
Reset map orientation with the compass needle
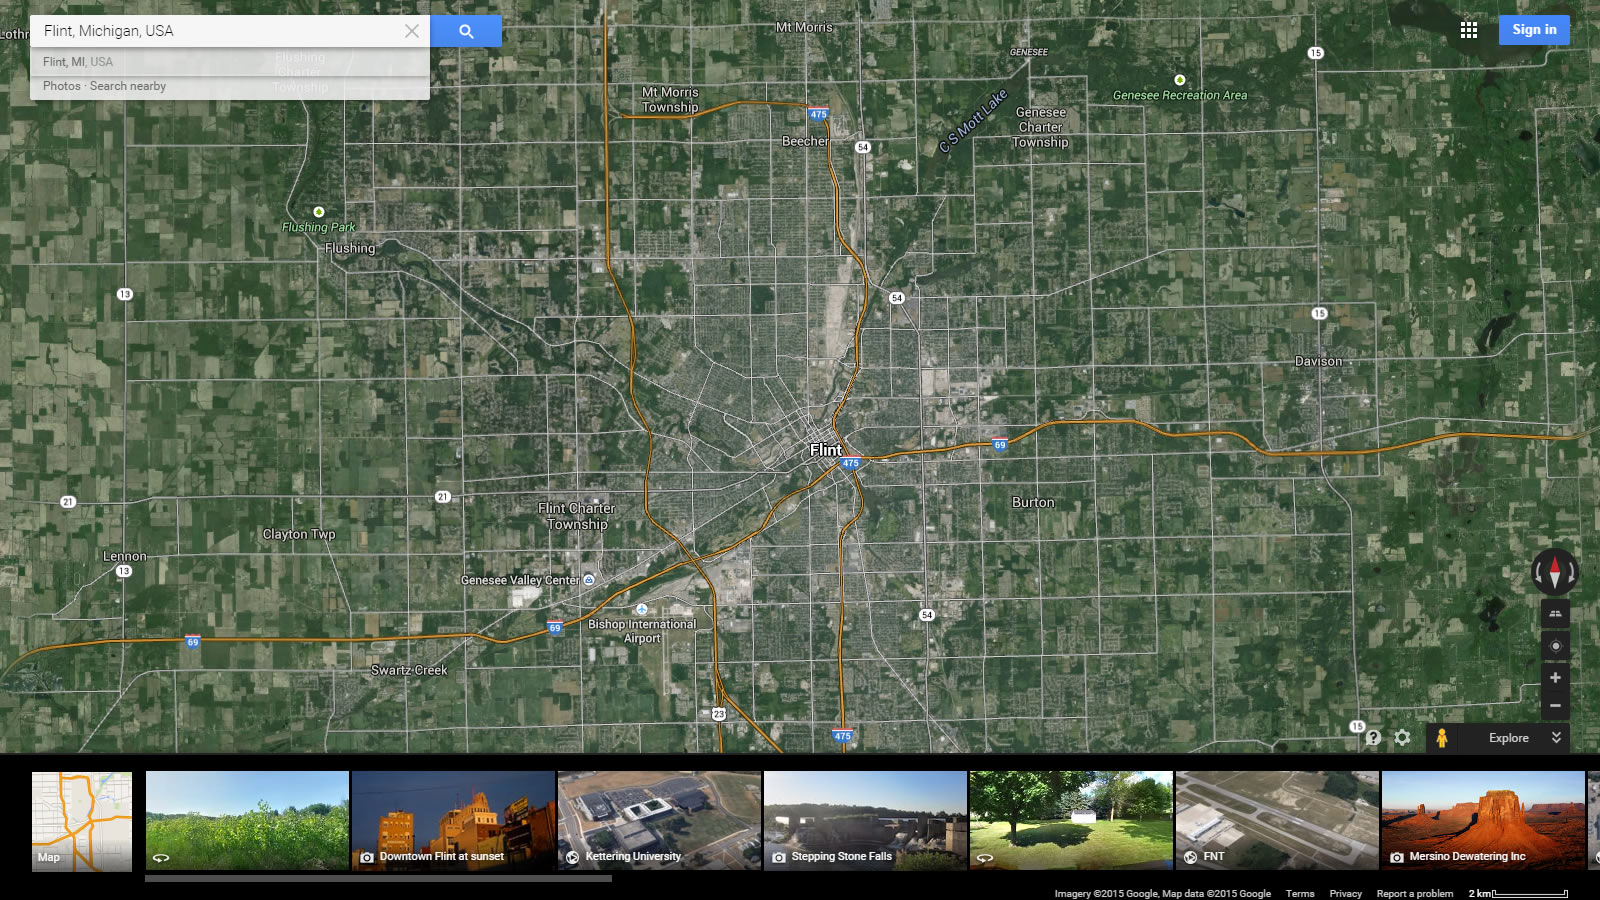pyautogui.click(x=1555, y=572)
